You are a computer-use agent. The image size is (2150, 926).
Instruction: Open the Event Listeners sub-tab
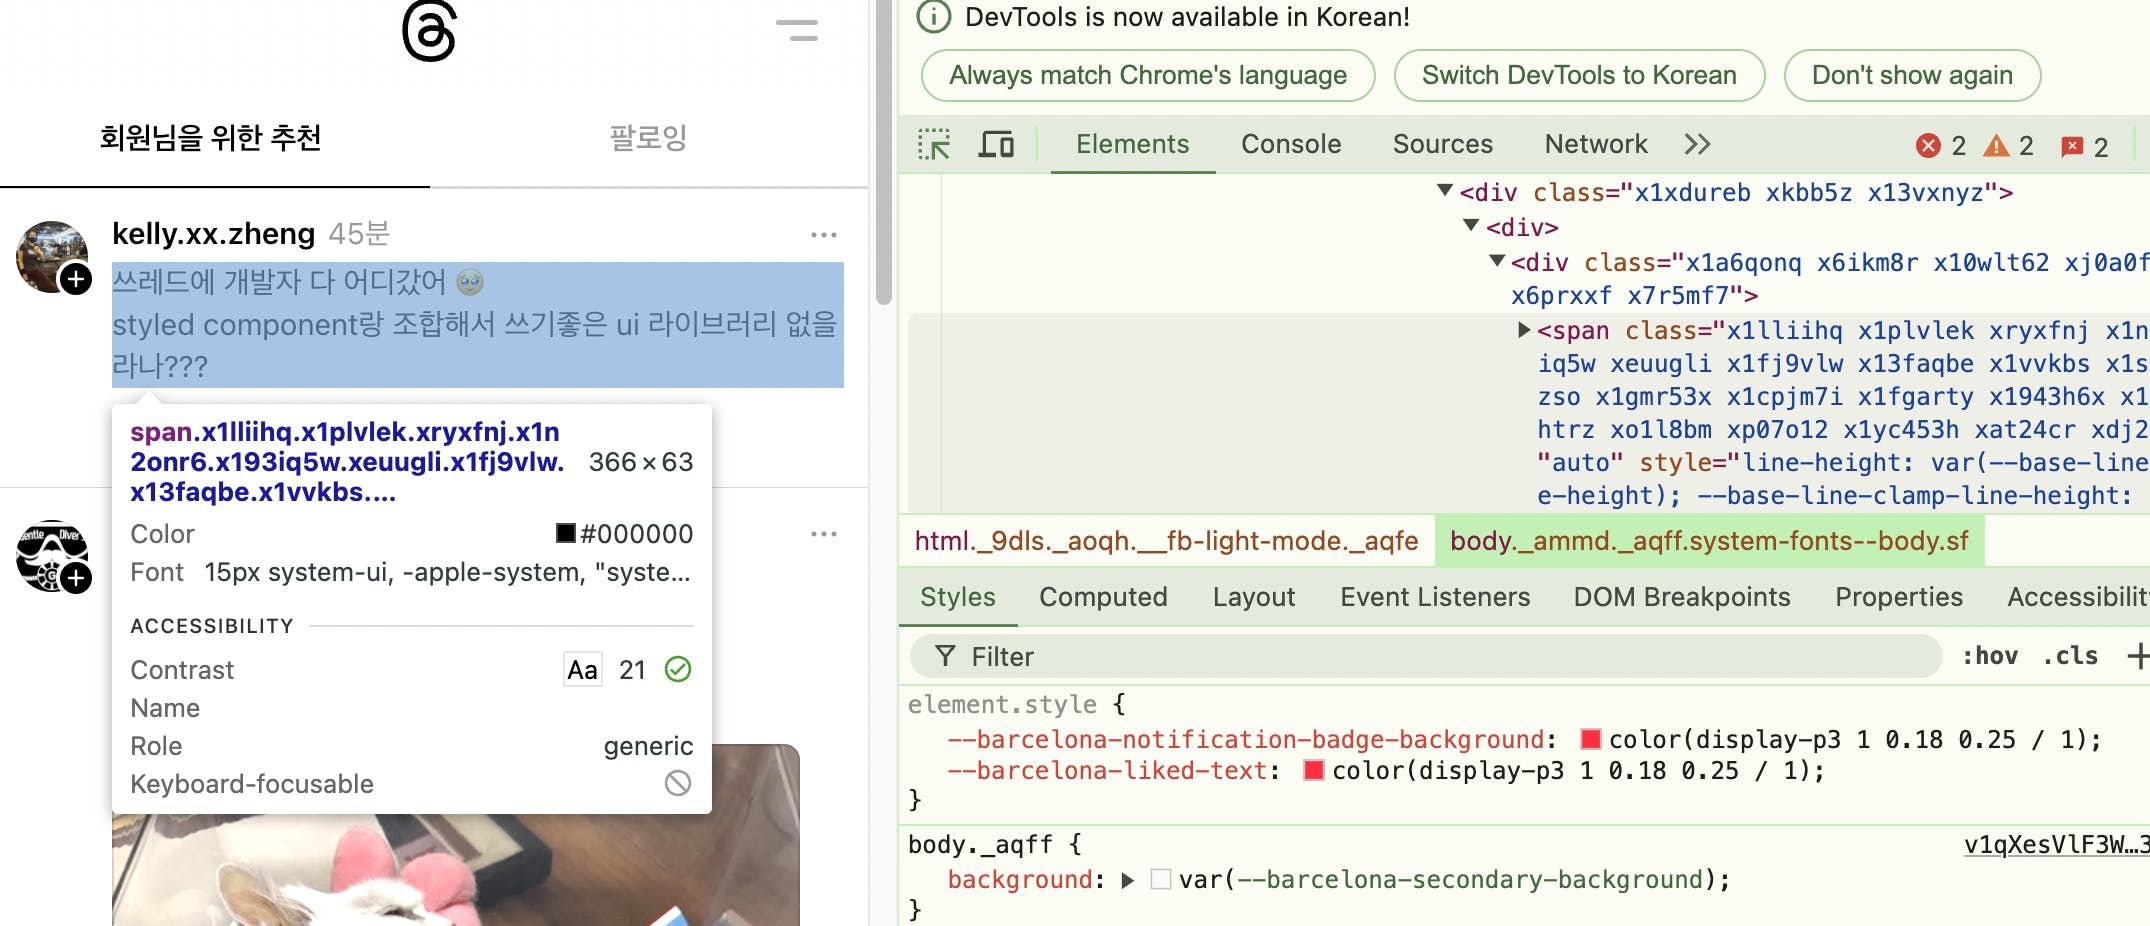coord(1435,597)
